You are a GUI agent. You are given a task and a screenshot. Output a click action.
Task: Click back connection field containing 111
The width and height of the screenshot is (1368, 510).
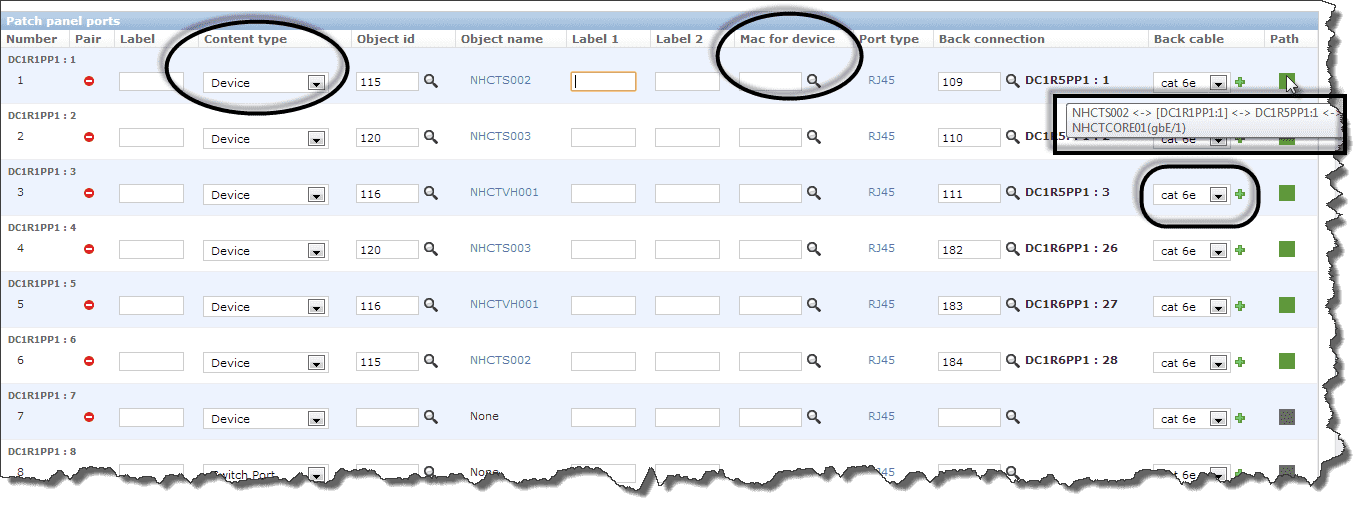click(969, 194)
